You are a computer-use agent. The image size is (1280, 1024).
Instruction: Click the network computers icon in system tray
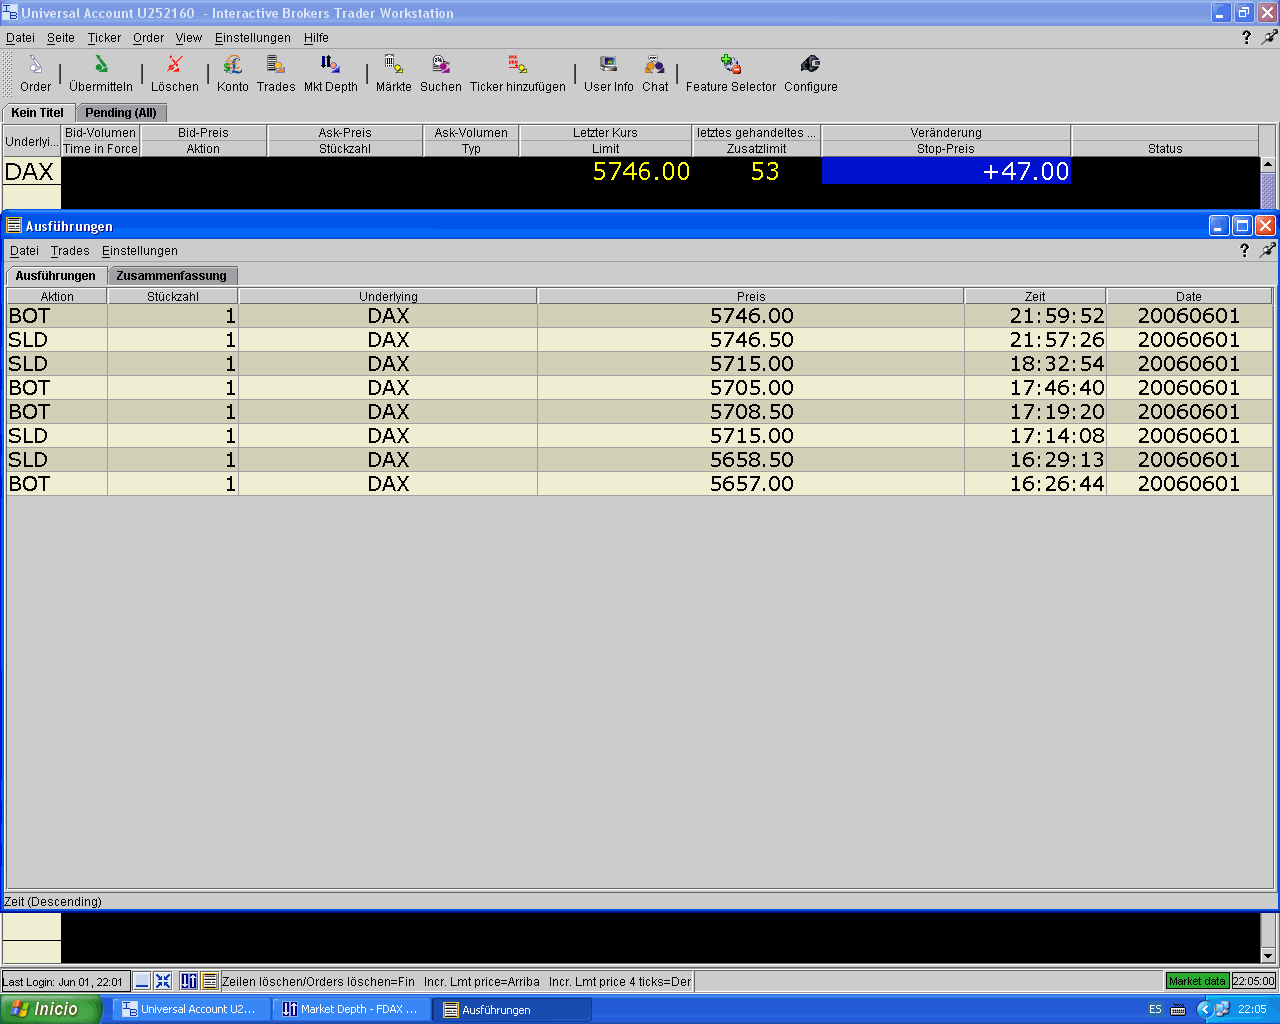point(1223,1009)
